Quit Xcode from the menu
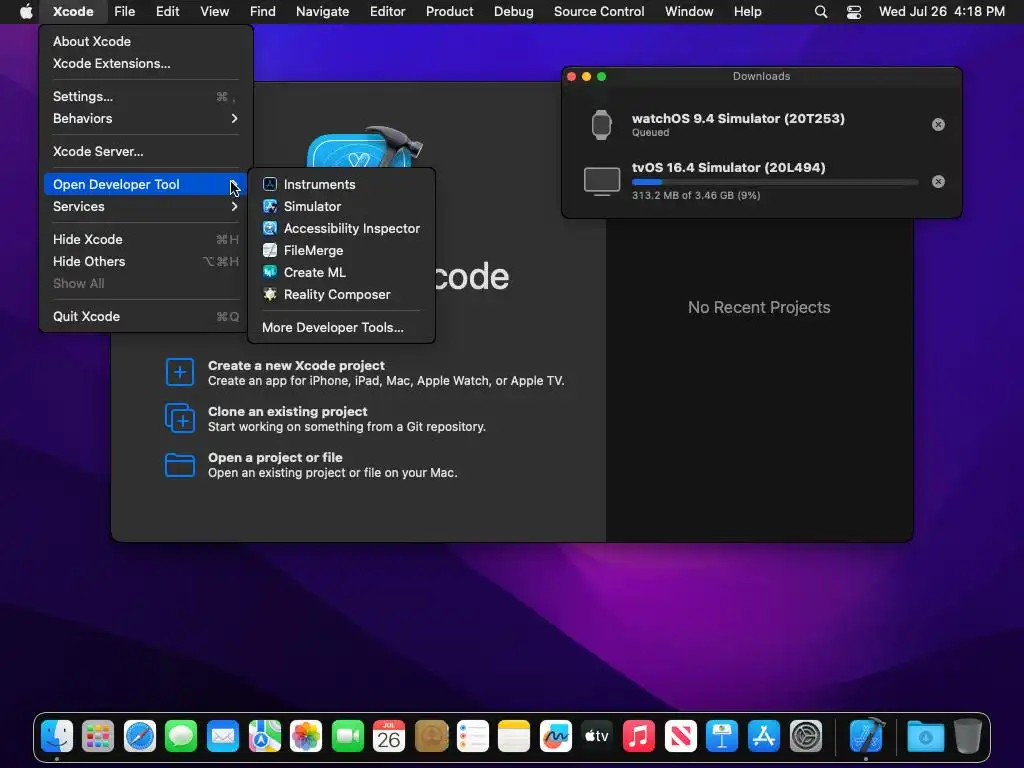 pyautogui.click(x=146, y=316)
